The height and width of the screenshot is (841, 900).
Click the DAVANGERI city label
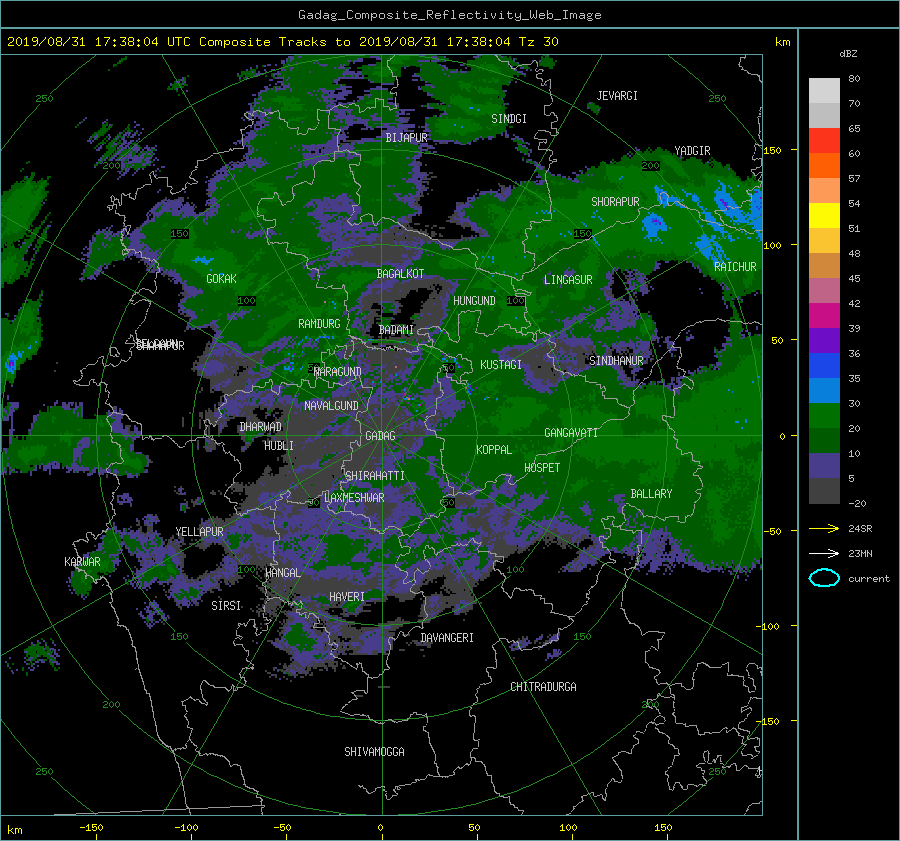click(447, 638)
